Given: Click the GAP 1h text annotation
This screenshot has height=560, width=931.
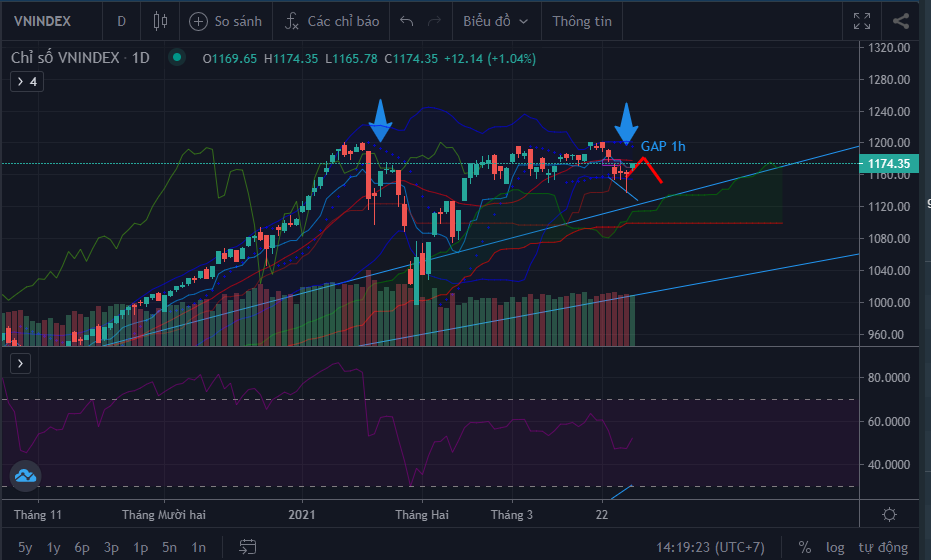Looking at the screenshot, I should point(663,146).
